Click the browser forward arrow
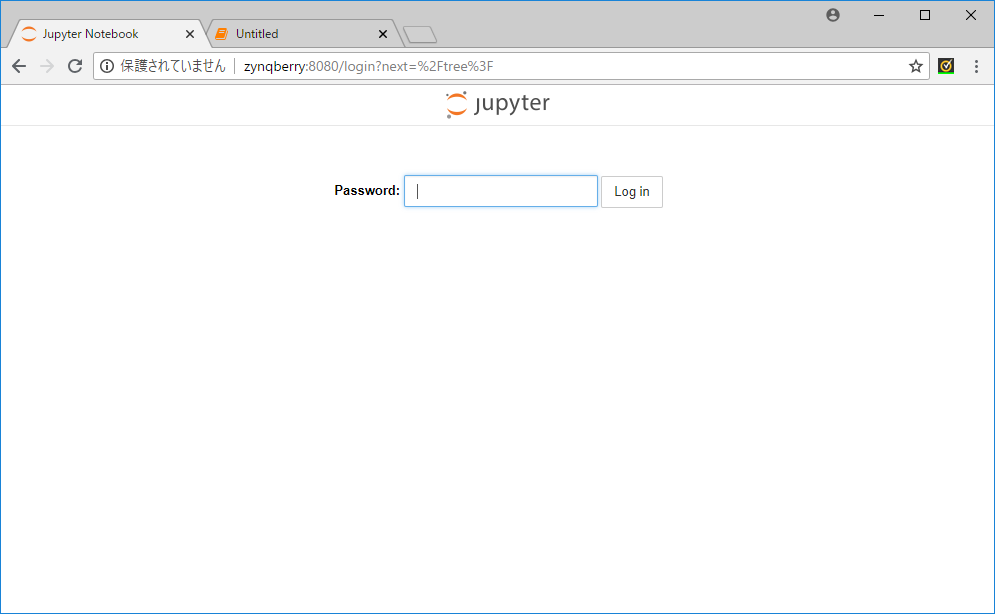The height and width of the screenshot is (614, 995). point(47,66)
